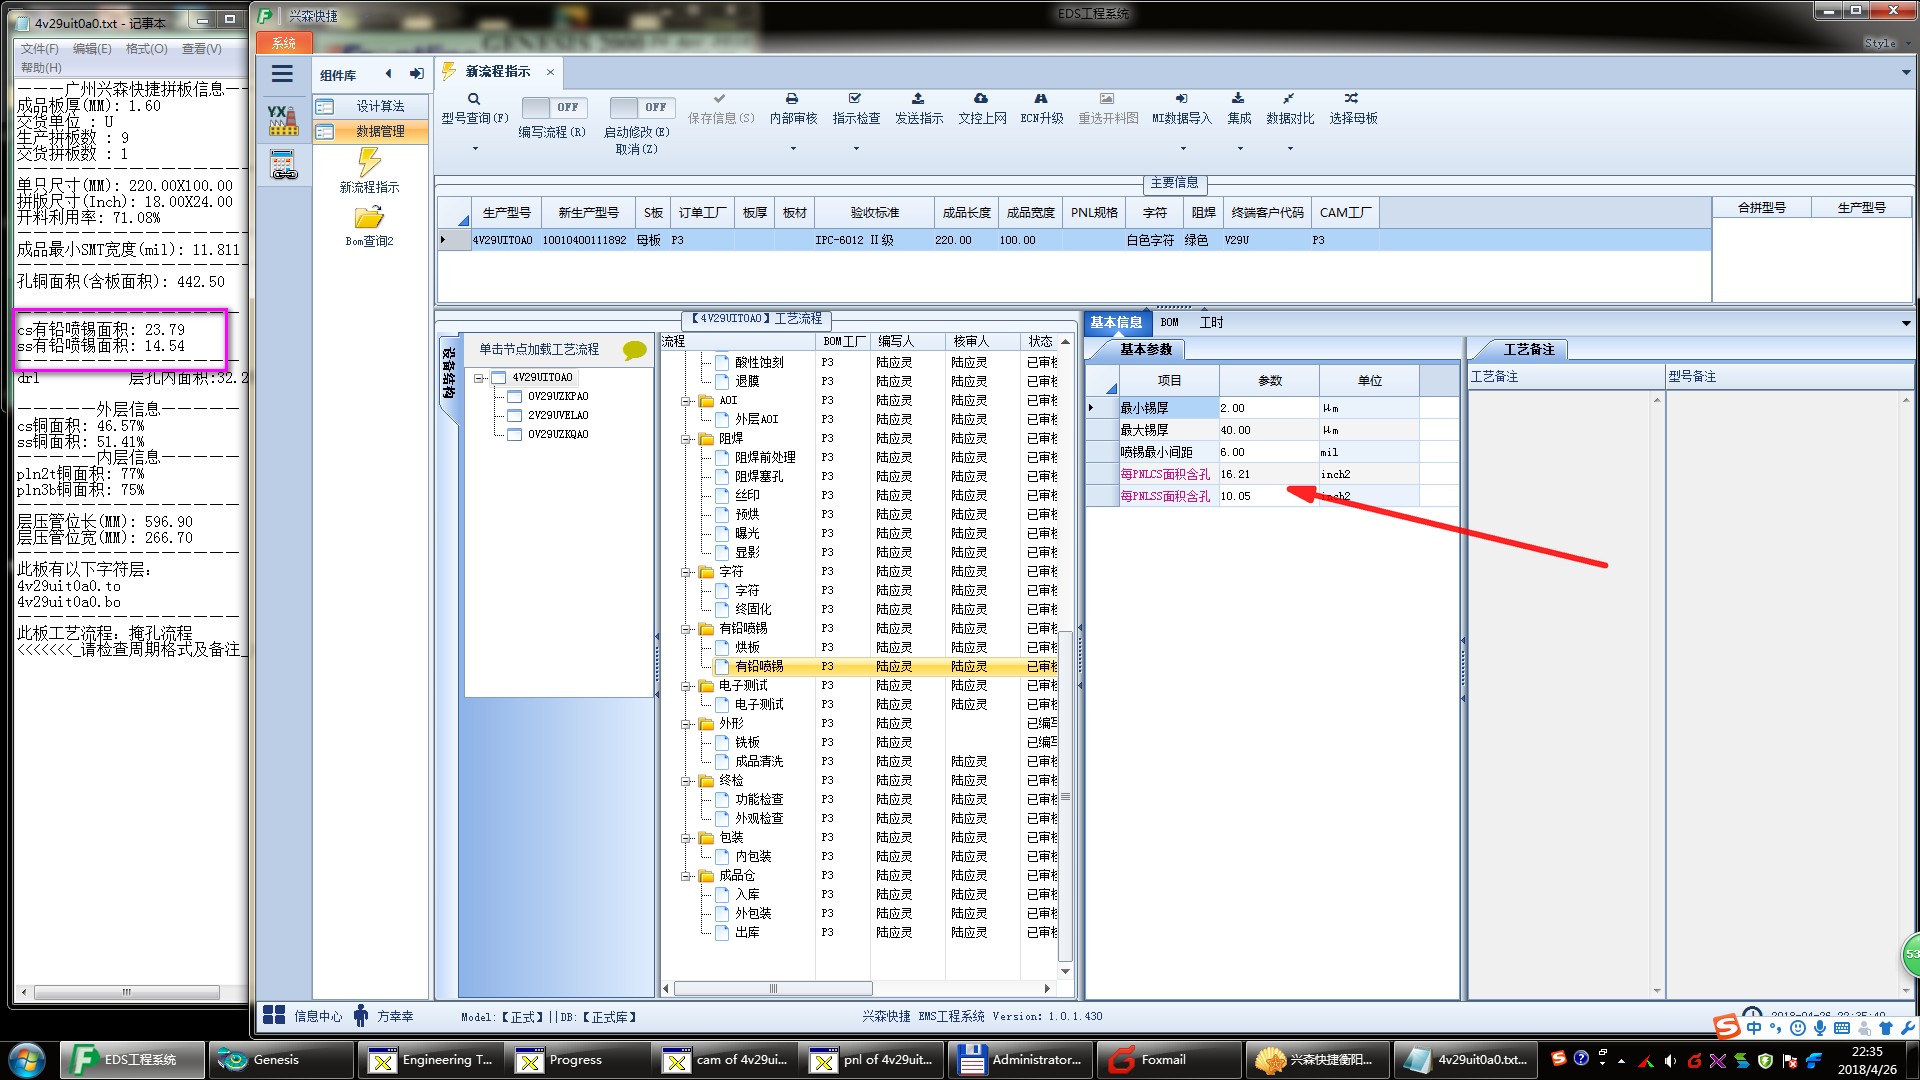Image resolution: width=1920 pixels, height=1080 pixels.
Task: Click ECN升级 toolbar icon
Action: click(x=1041, y=99)
